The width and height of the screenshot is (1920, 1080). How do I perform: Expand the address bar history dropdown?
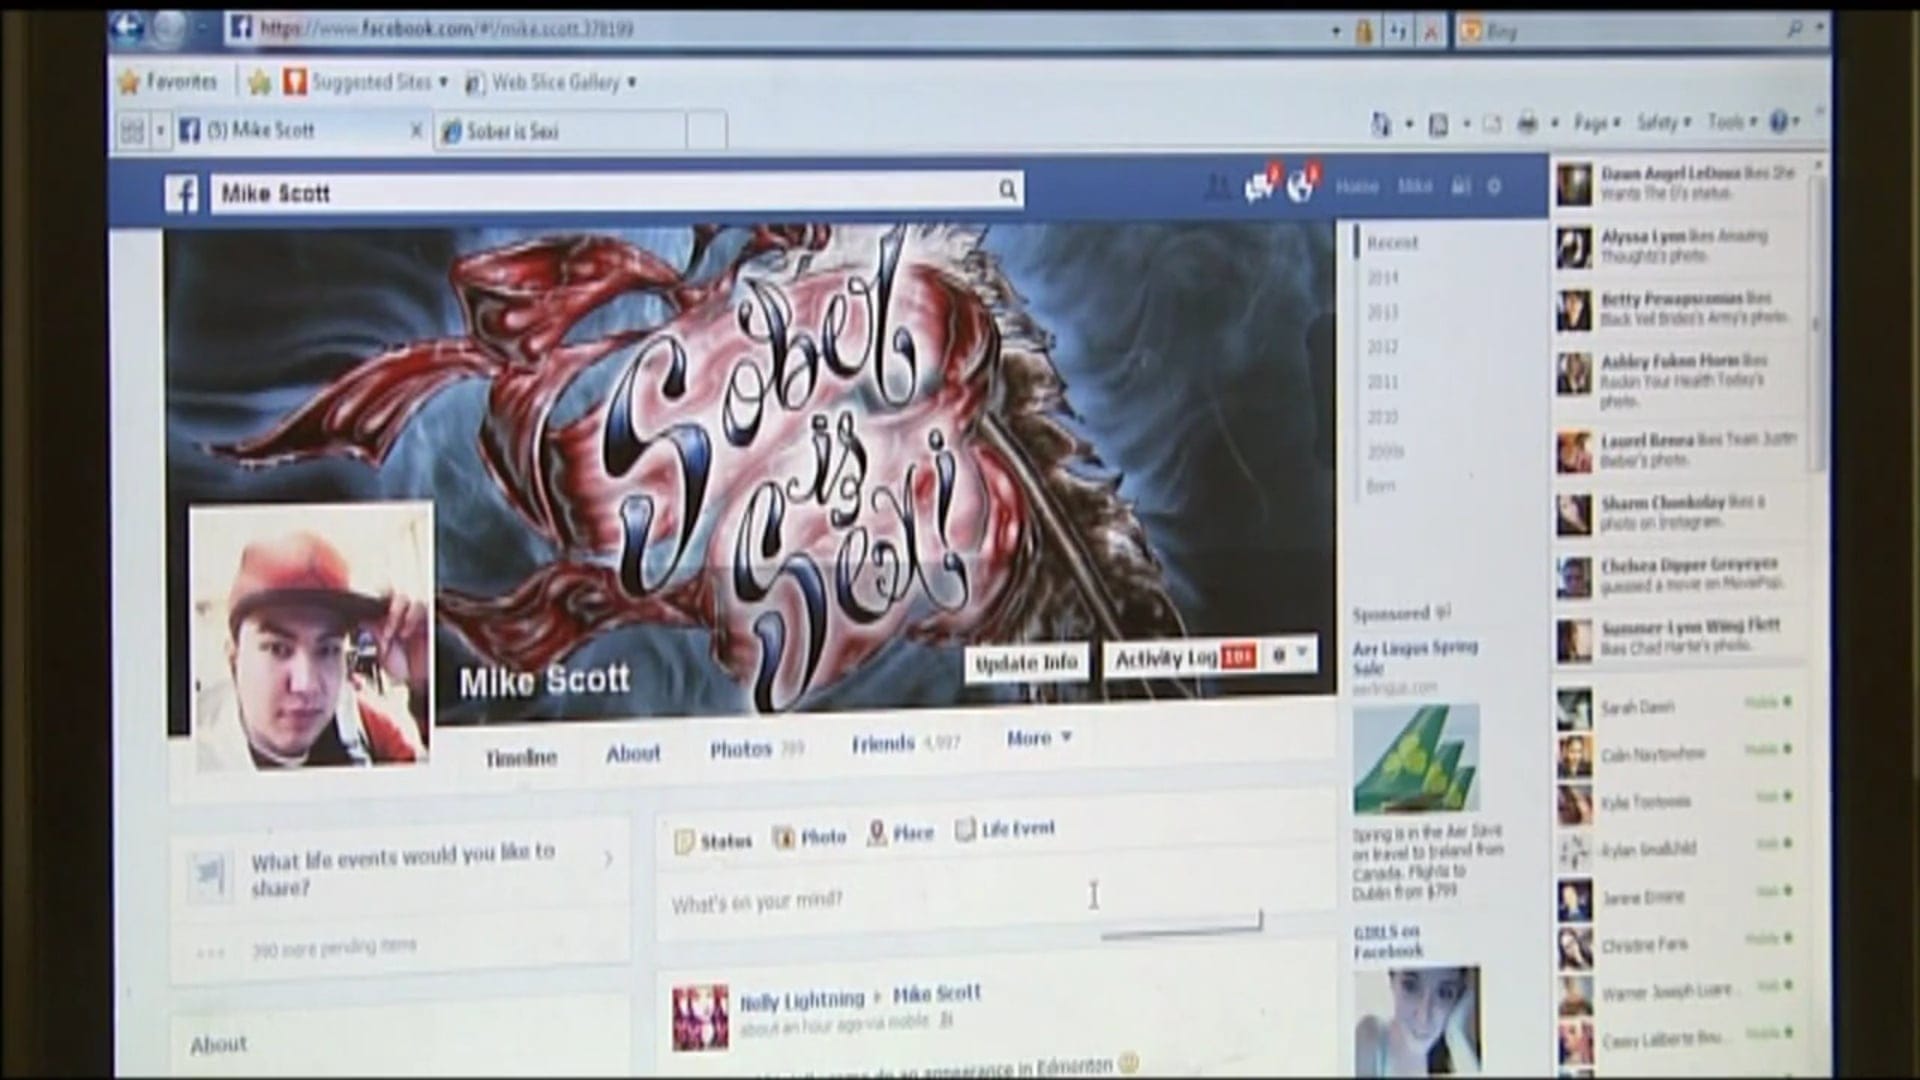pyautogui.click(x=1336, y=32)
